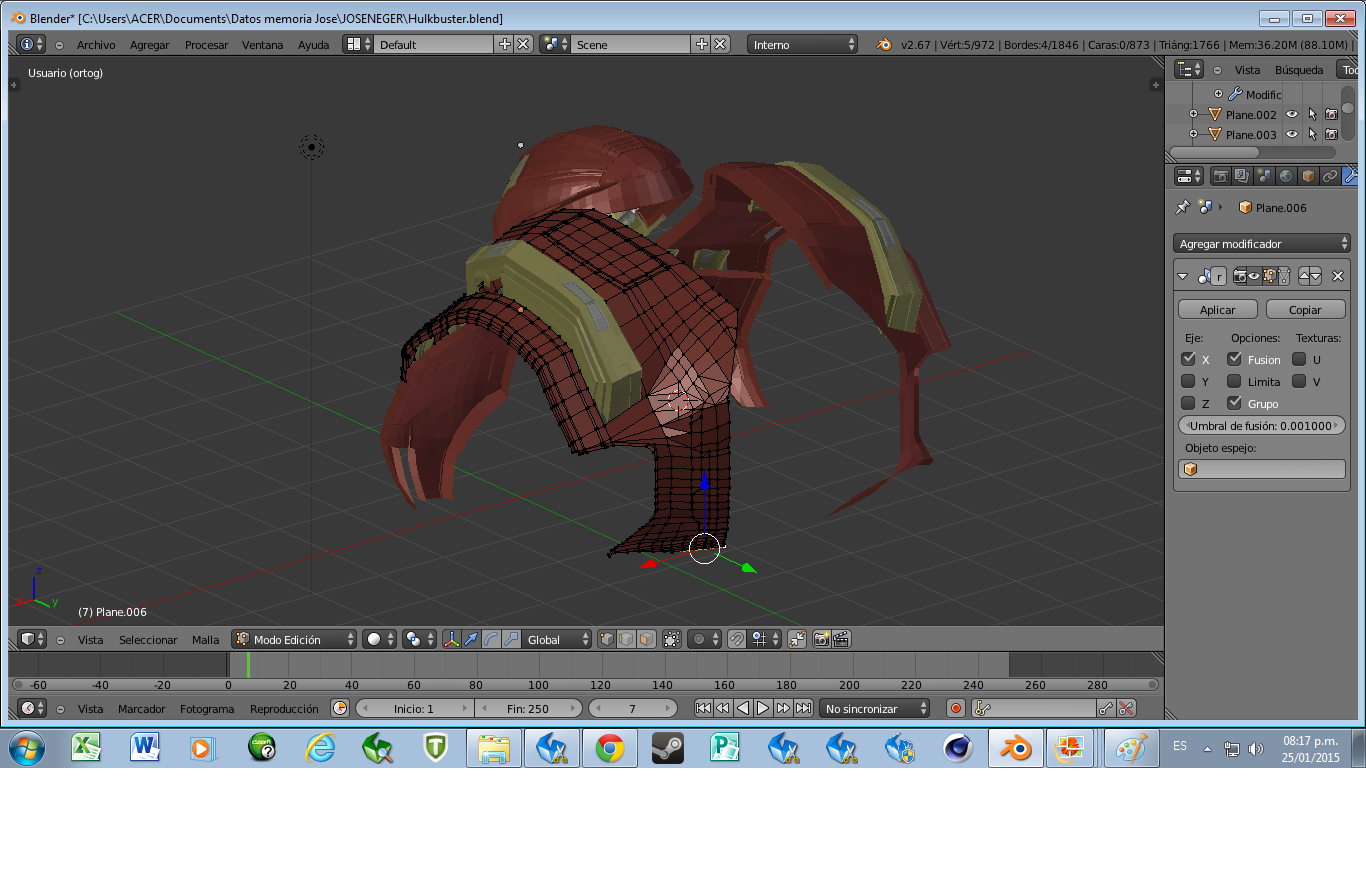Toggle the Fusion option checkbox
This screenshot has width=1366, height=884.
click(1234, 359)
